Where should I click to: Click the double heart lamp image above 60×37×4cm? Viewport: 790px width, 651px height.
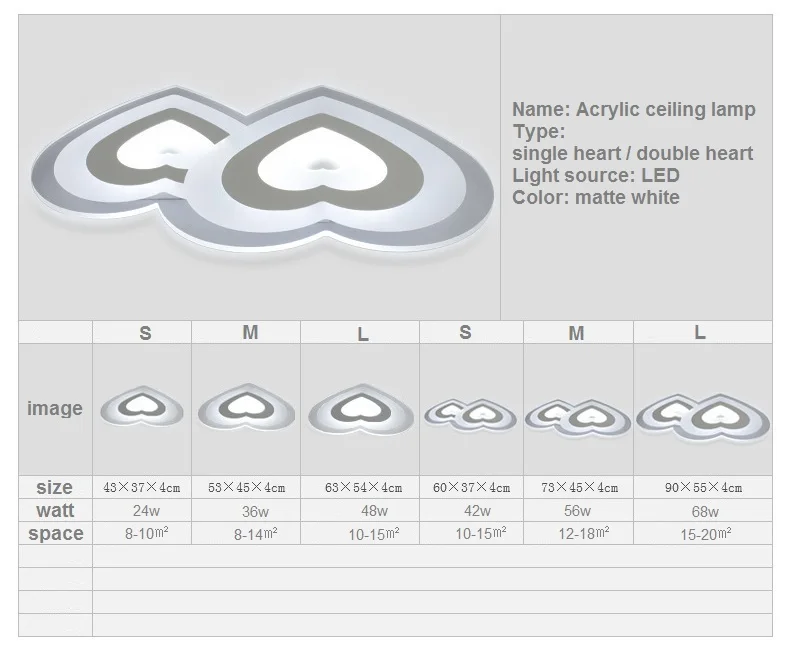coord(470,415)
